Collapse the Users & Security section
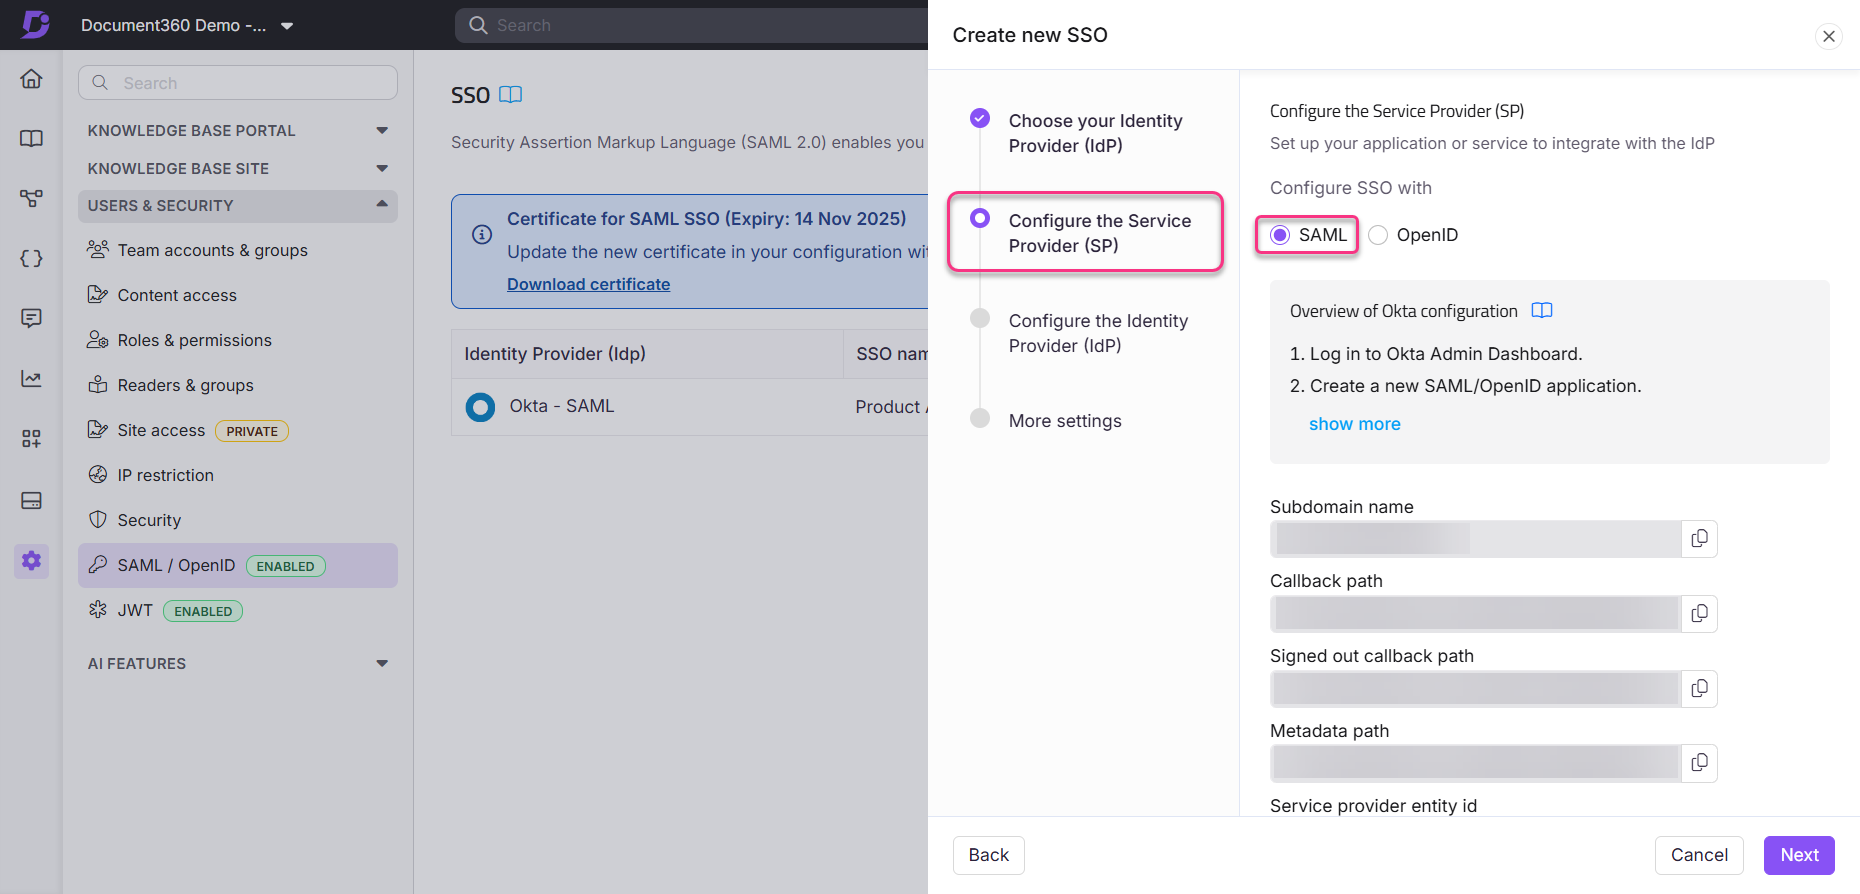Image resolution: width=1860 pixels, height=894 pixels. tap(238, 206)
